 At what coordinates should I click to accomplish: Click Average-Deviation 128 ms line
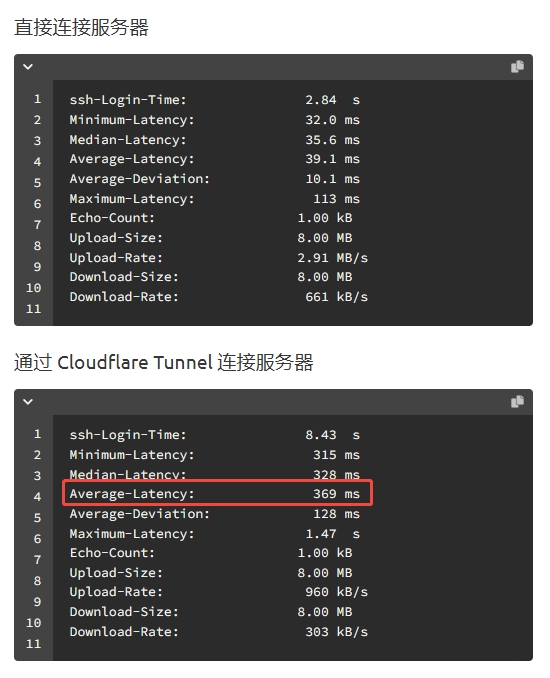coord(214,514)
